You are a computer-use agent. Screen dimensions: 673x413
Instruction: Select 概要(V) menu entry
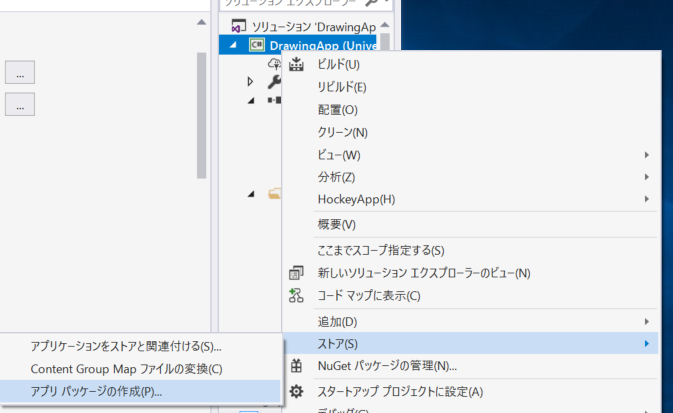[471, 225]
